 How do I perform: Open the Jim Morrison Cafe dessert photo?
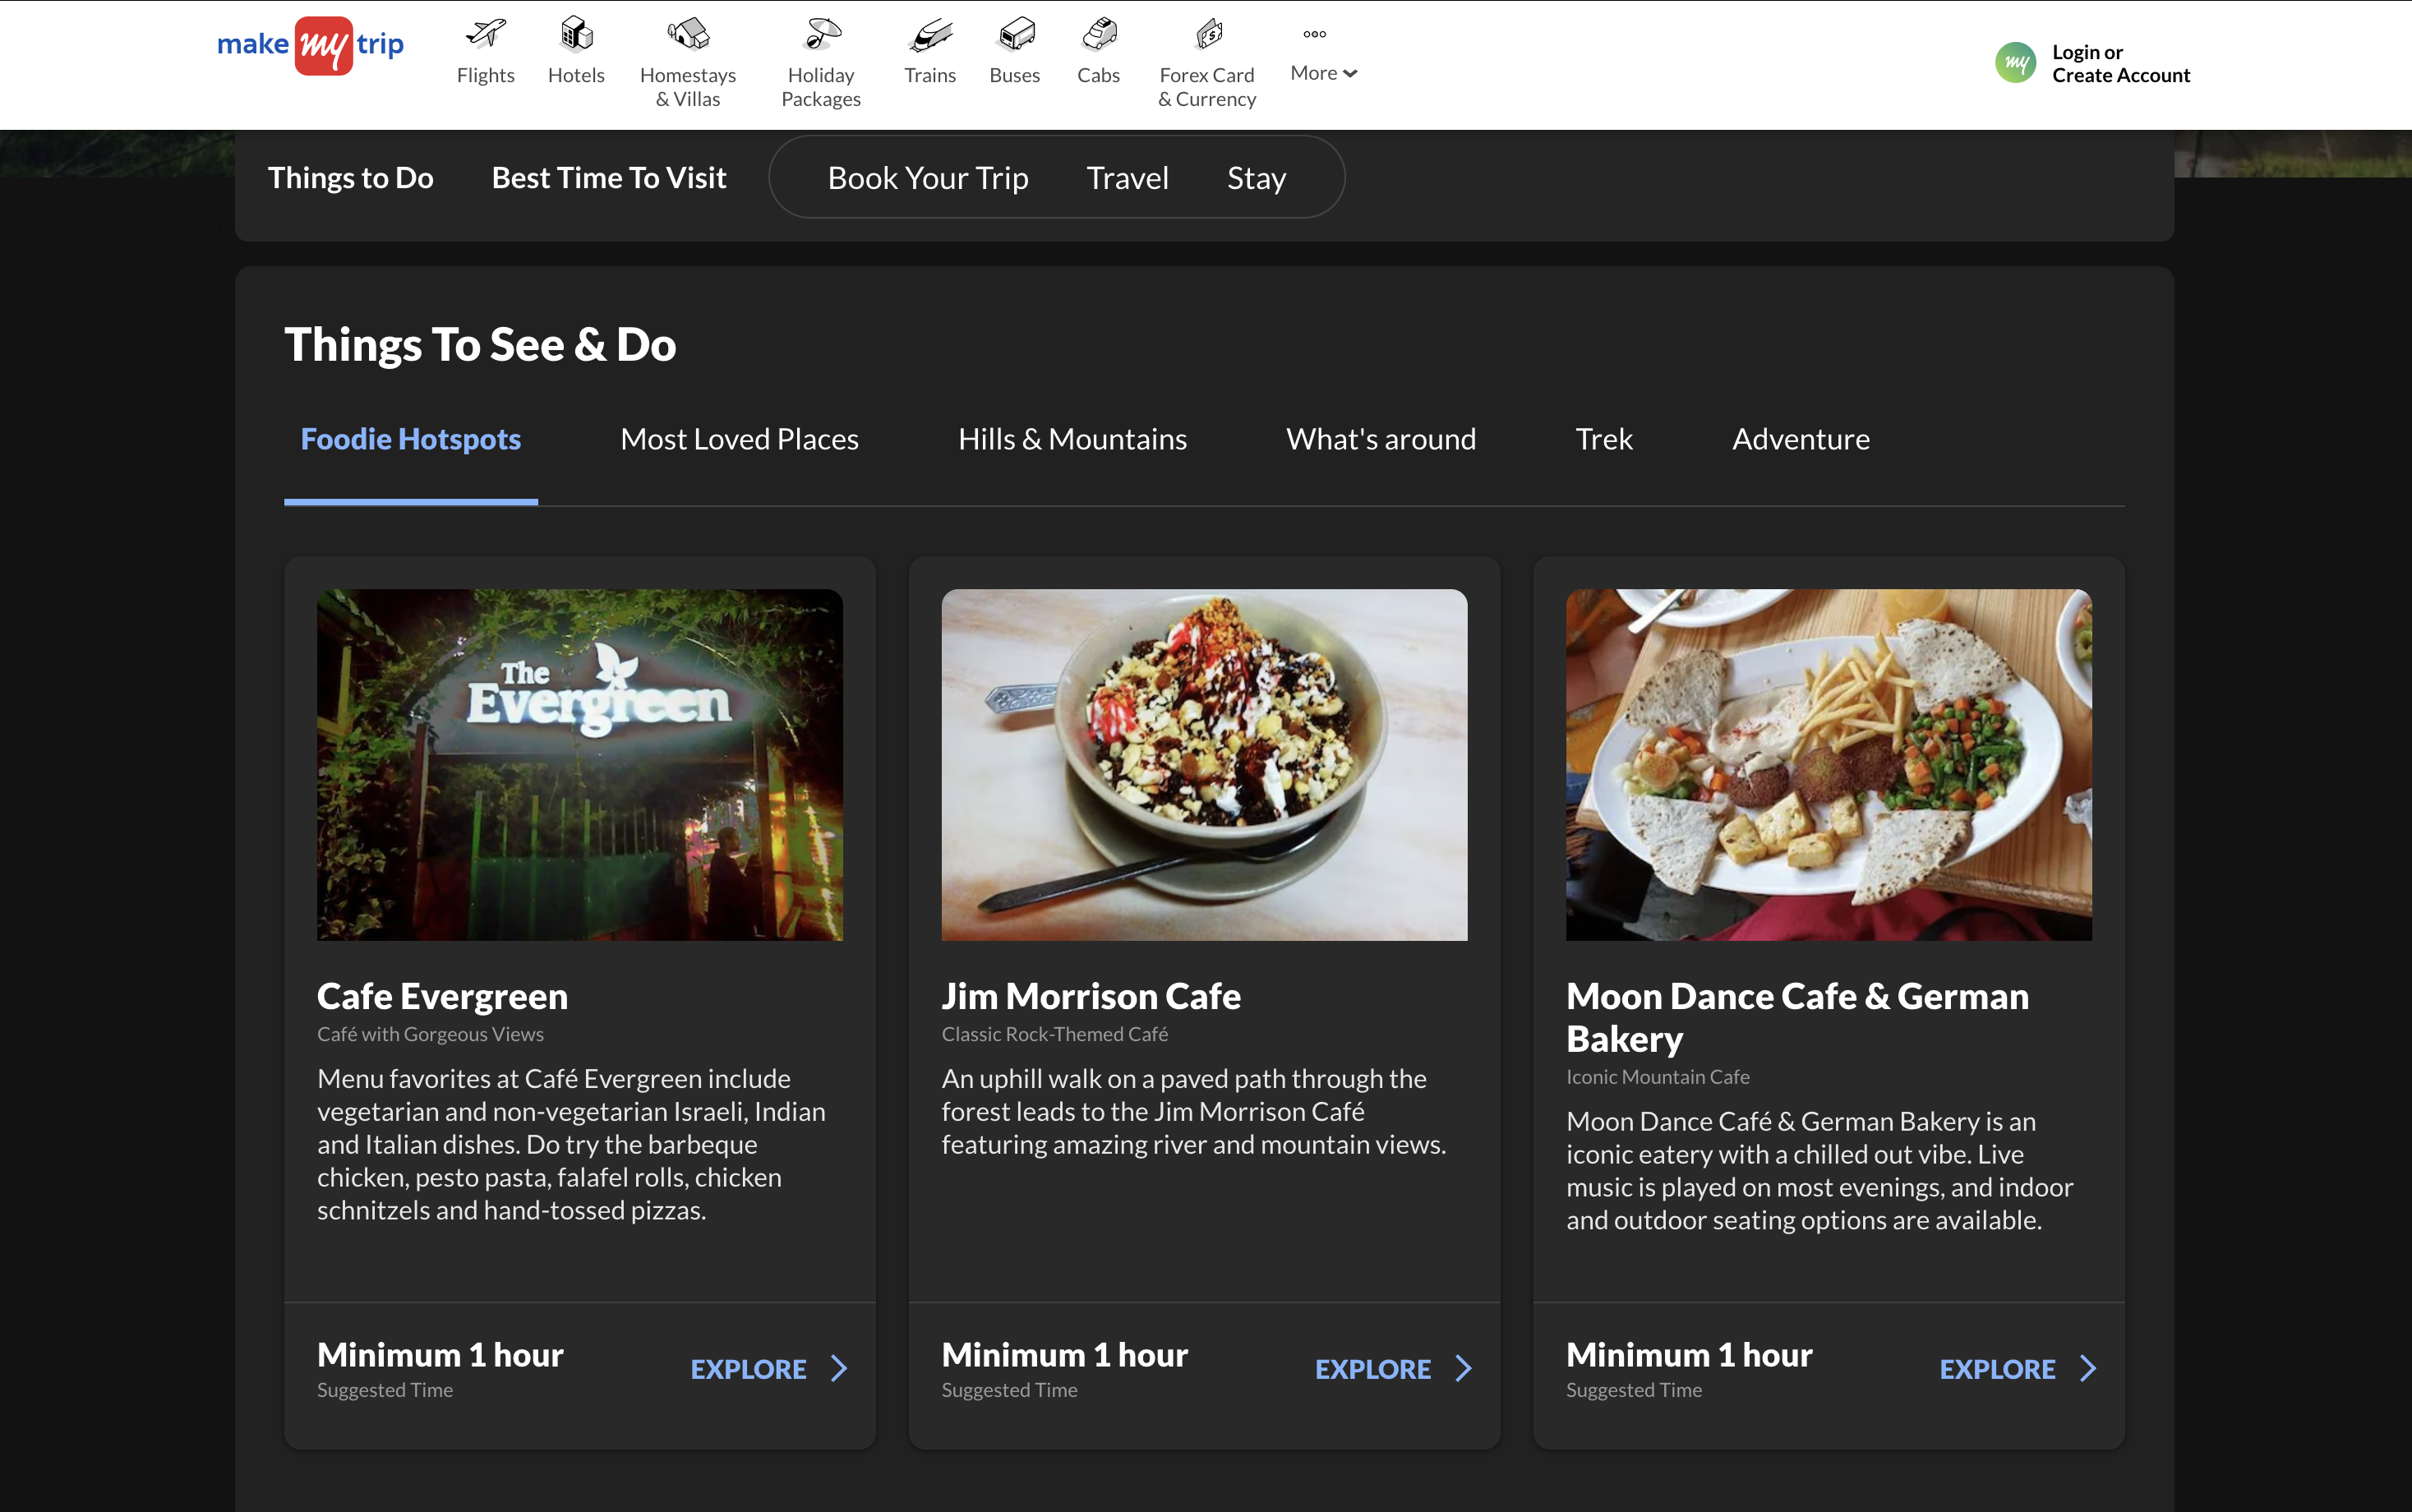1204,764
